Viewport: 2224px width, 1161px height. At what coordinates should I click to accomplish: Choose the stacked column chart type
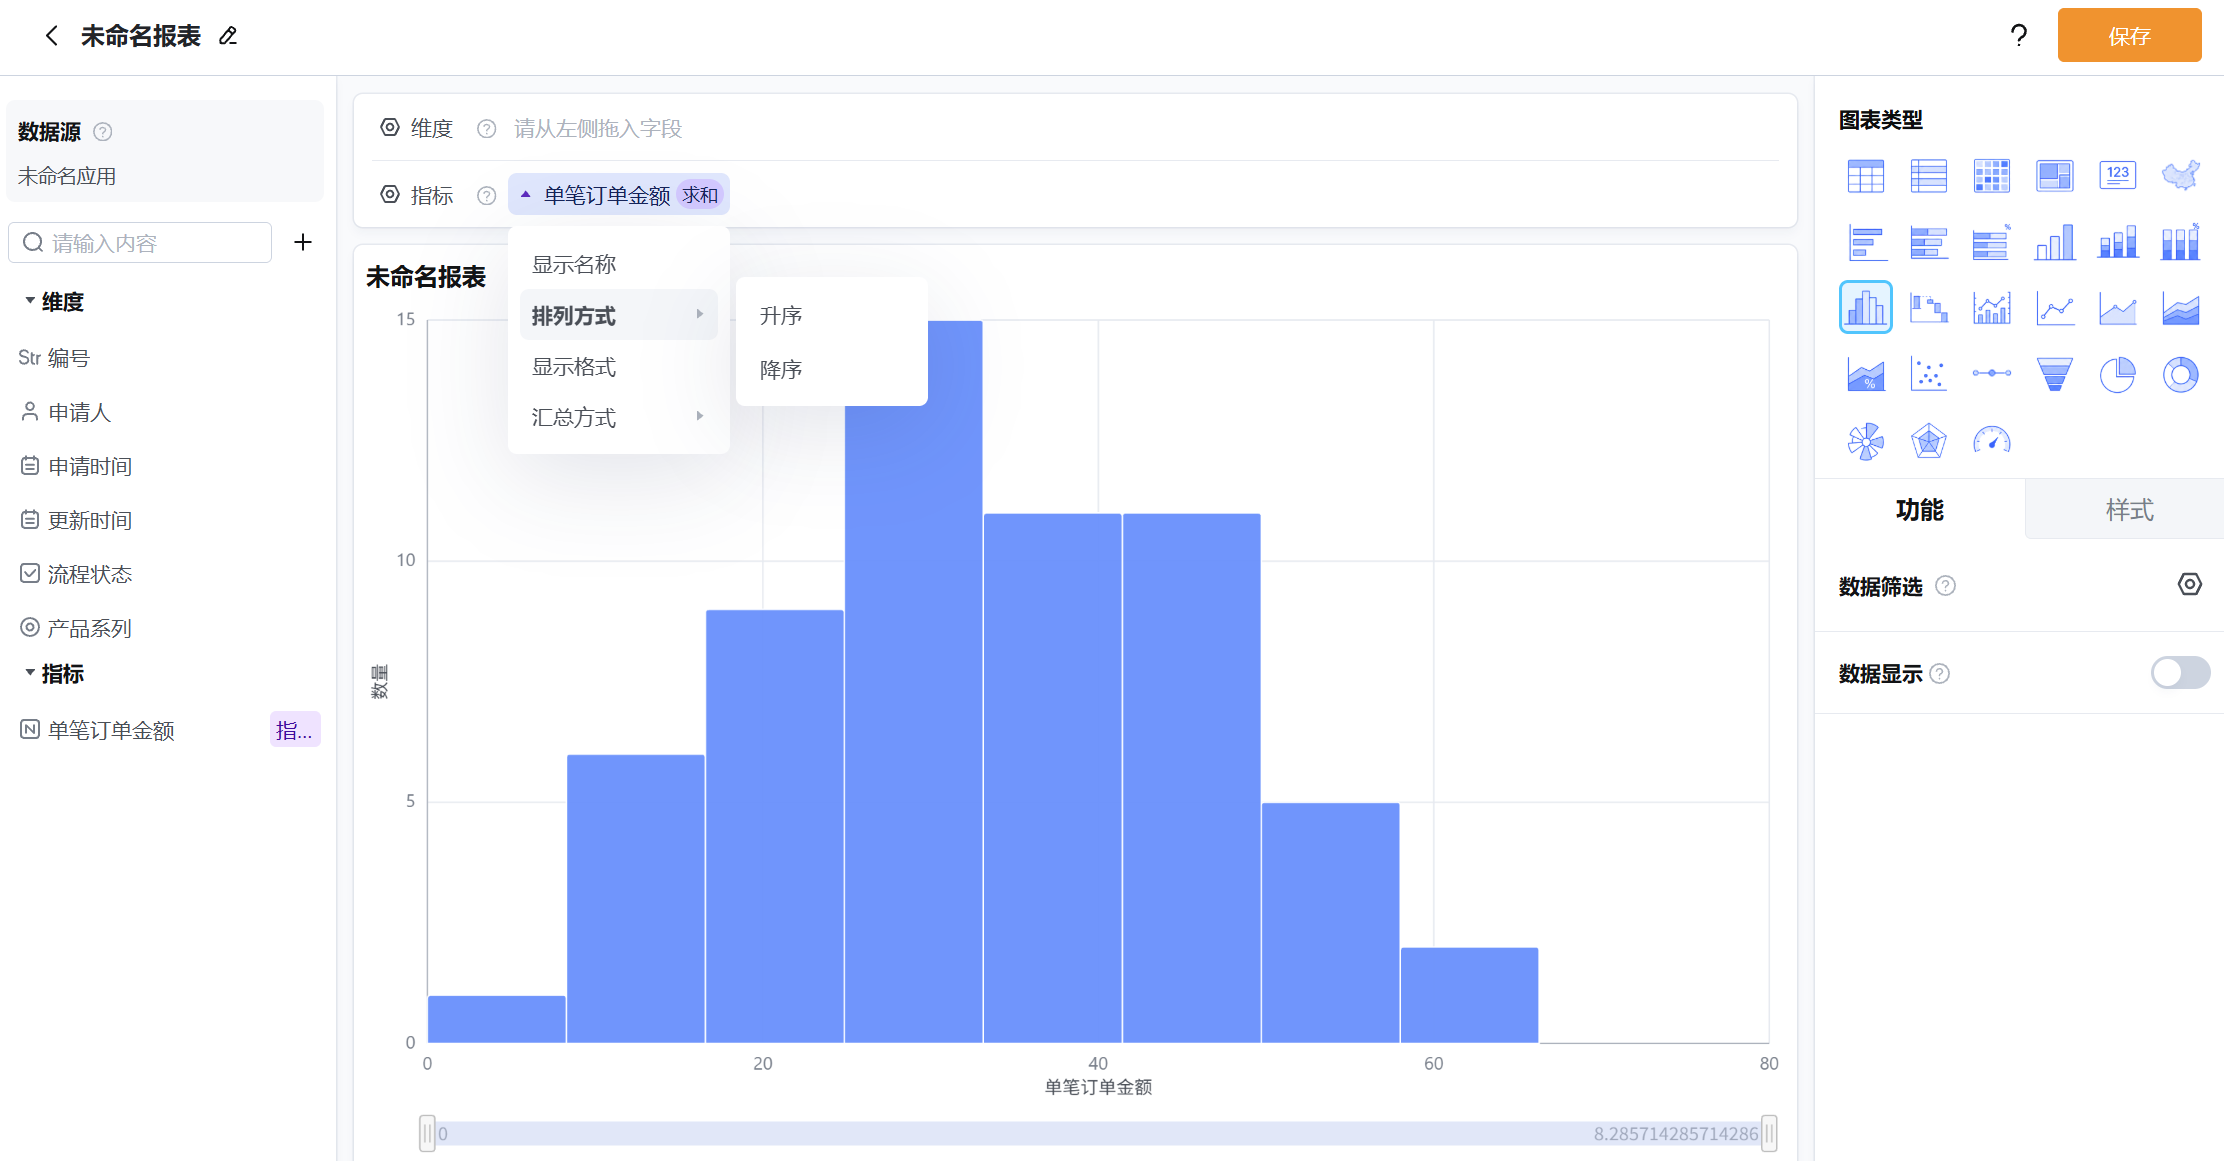click(2117, 242)
